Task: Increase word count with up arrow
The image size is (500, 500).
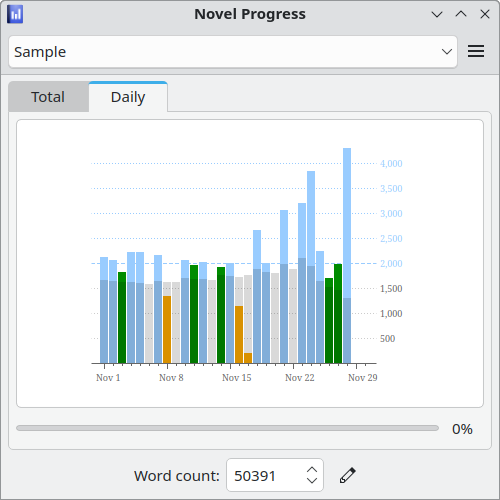Action: coord(312,469)
